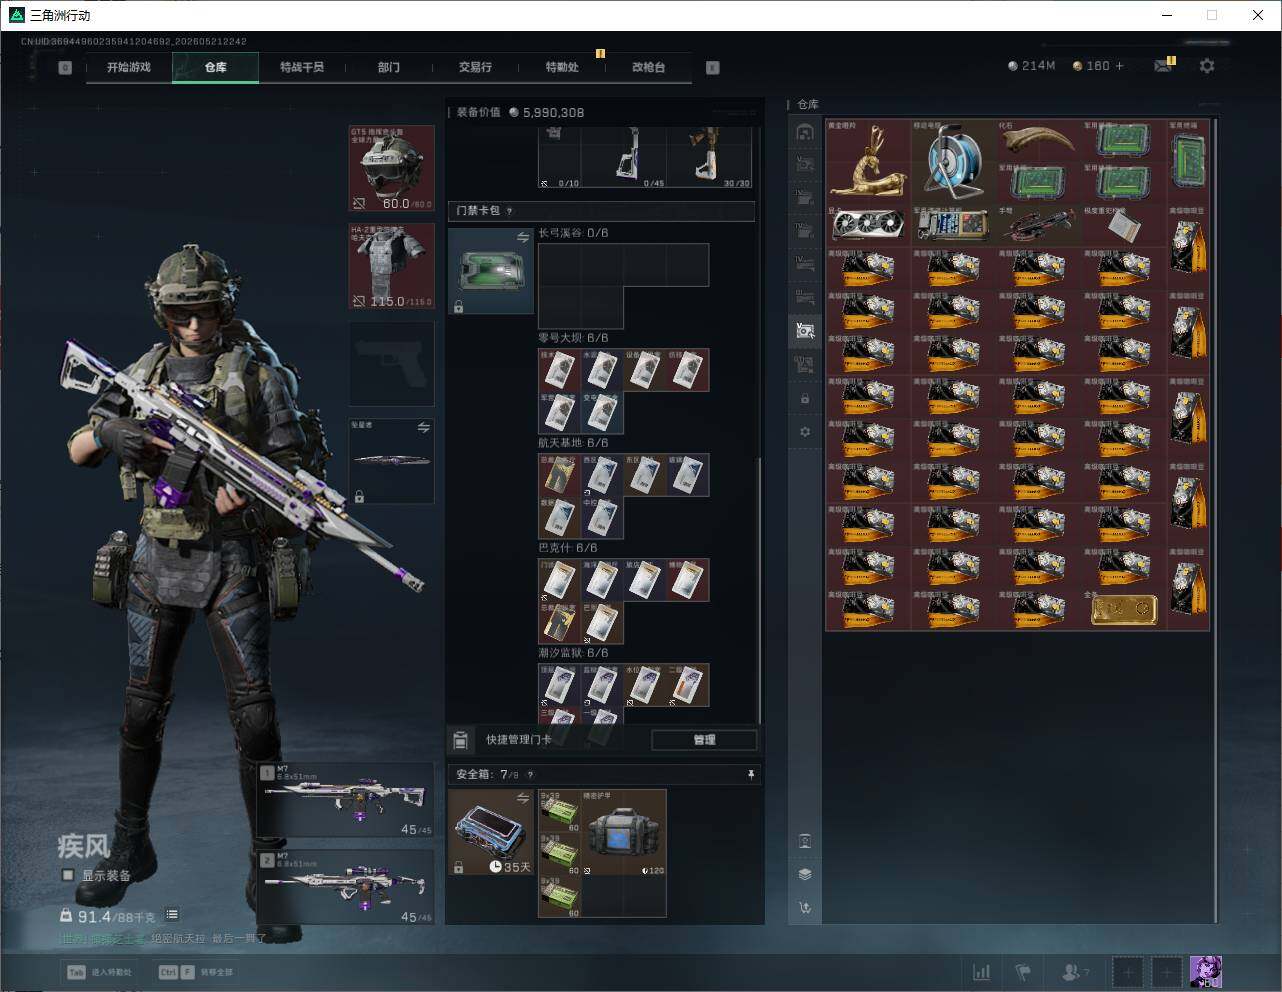Open the 交易行 tab
The height and width of the screenshot is (992, 1282).
475,67
